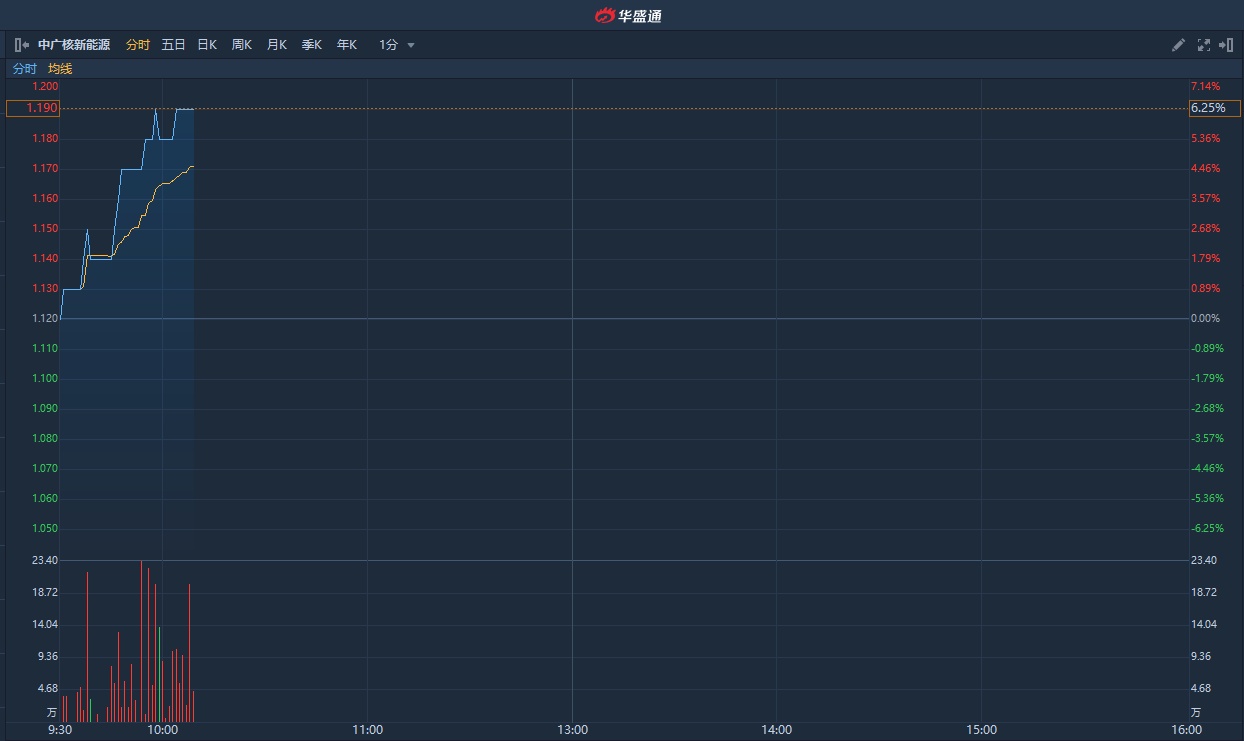The width and height of the screenshot is (1244, 741).
Task: Click the 11:00 time axis marker
Action: point(367,730)
